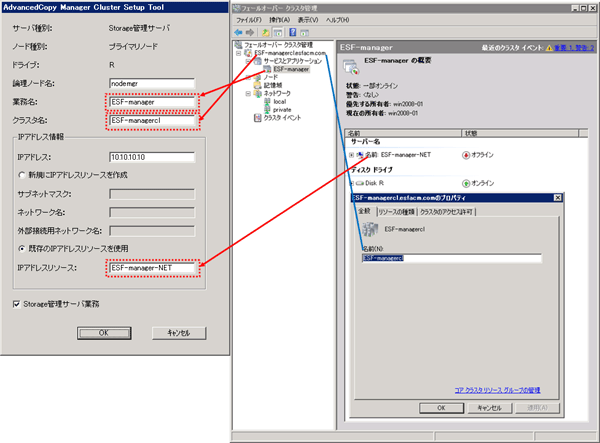Click the 名前 column header
600x443 pixels.
(x=403, y=133)
